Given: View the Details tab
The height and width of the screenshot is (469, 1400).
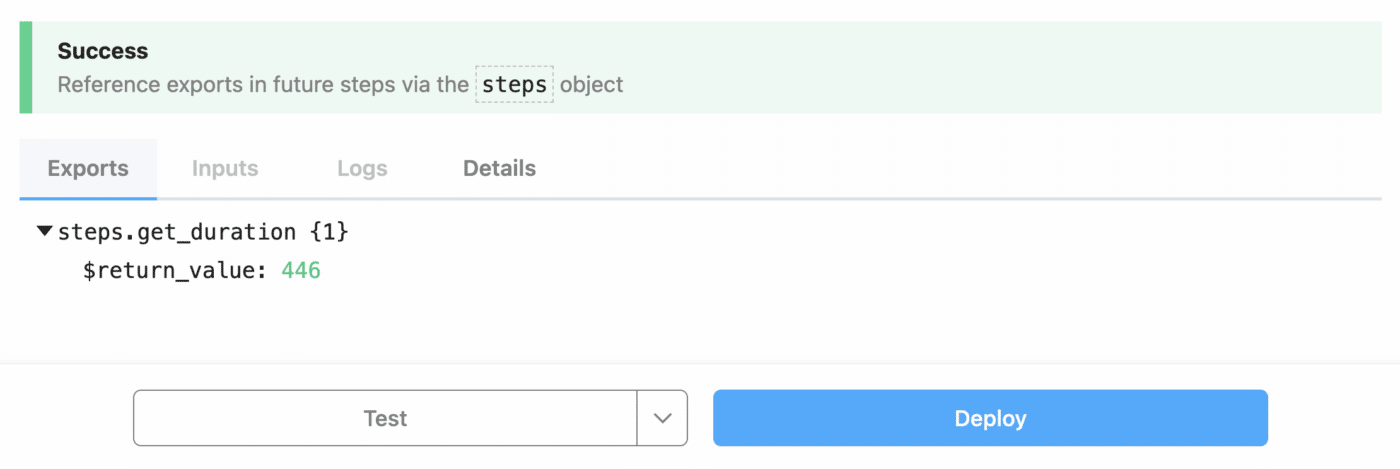Looking at the screenshot, I should 499,169.
